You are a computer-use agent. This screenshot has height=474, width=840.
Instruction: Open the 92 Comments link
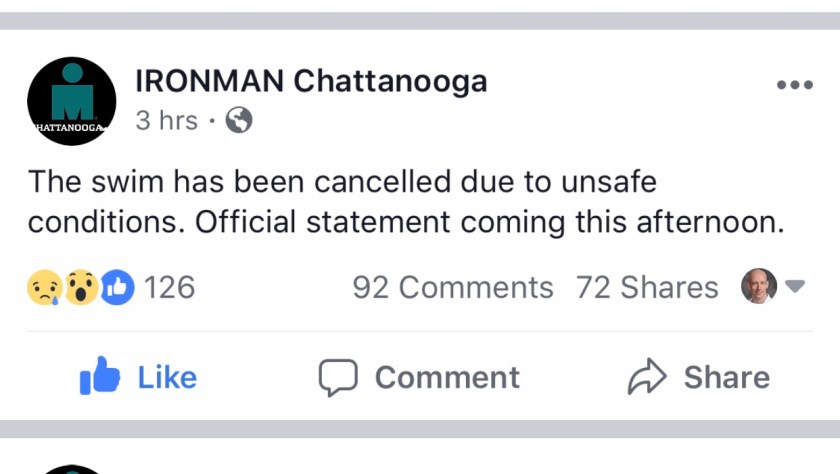click(452, 288)
